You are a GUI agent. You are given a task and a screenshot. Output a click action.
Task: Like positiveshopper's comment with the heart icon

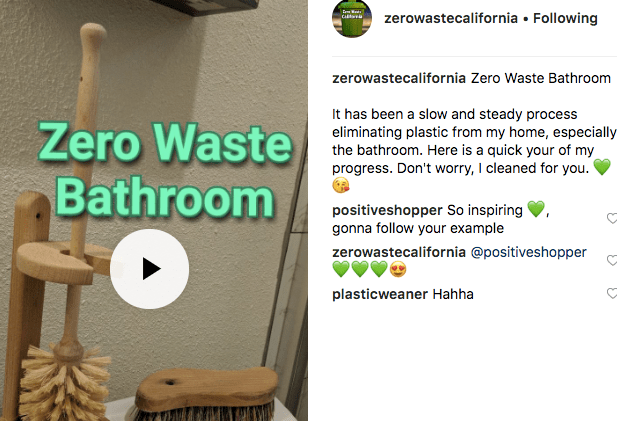click(x=612, y=218)
